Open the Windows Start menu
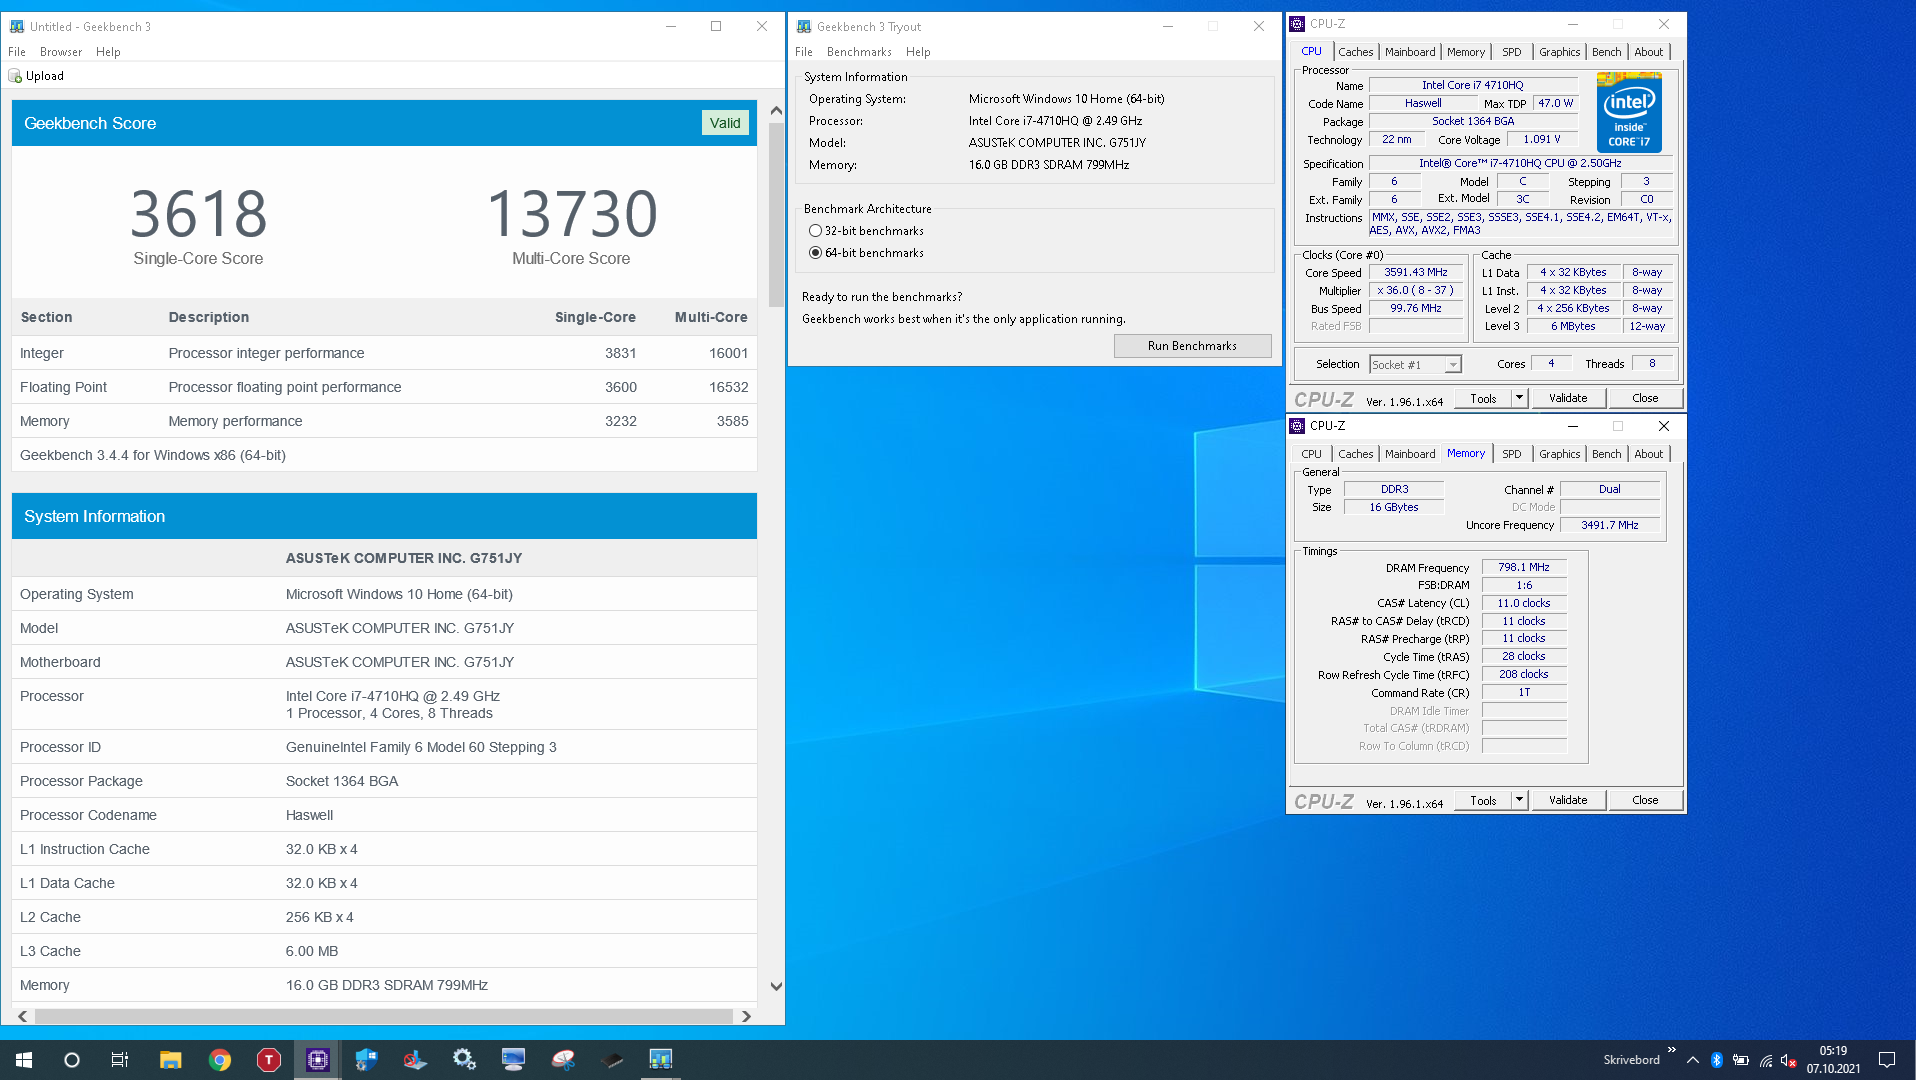 click(x=24, y=1060)
